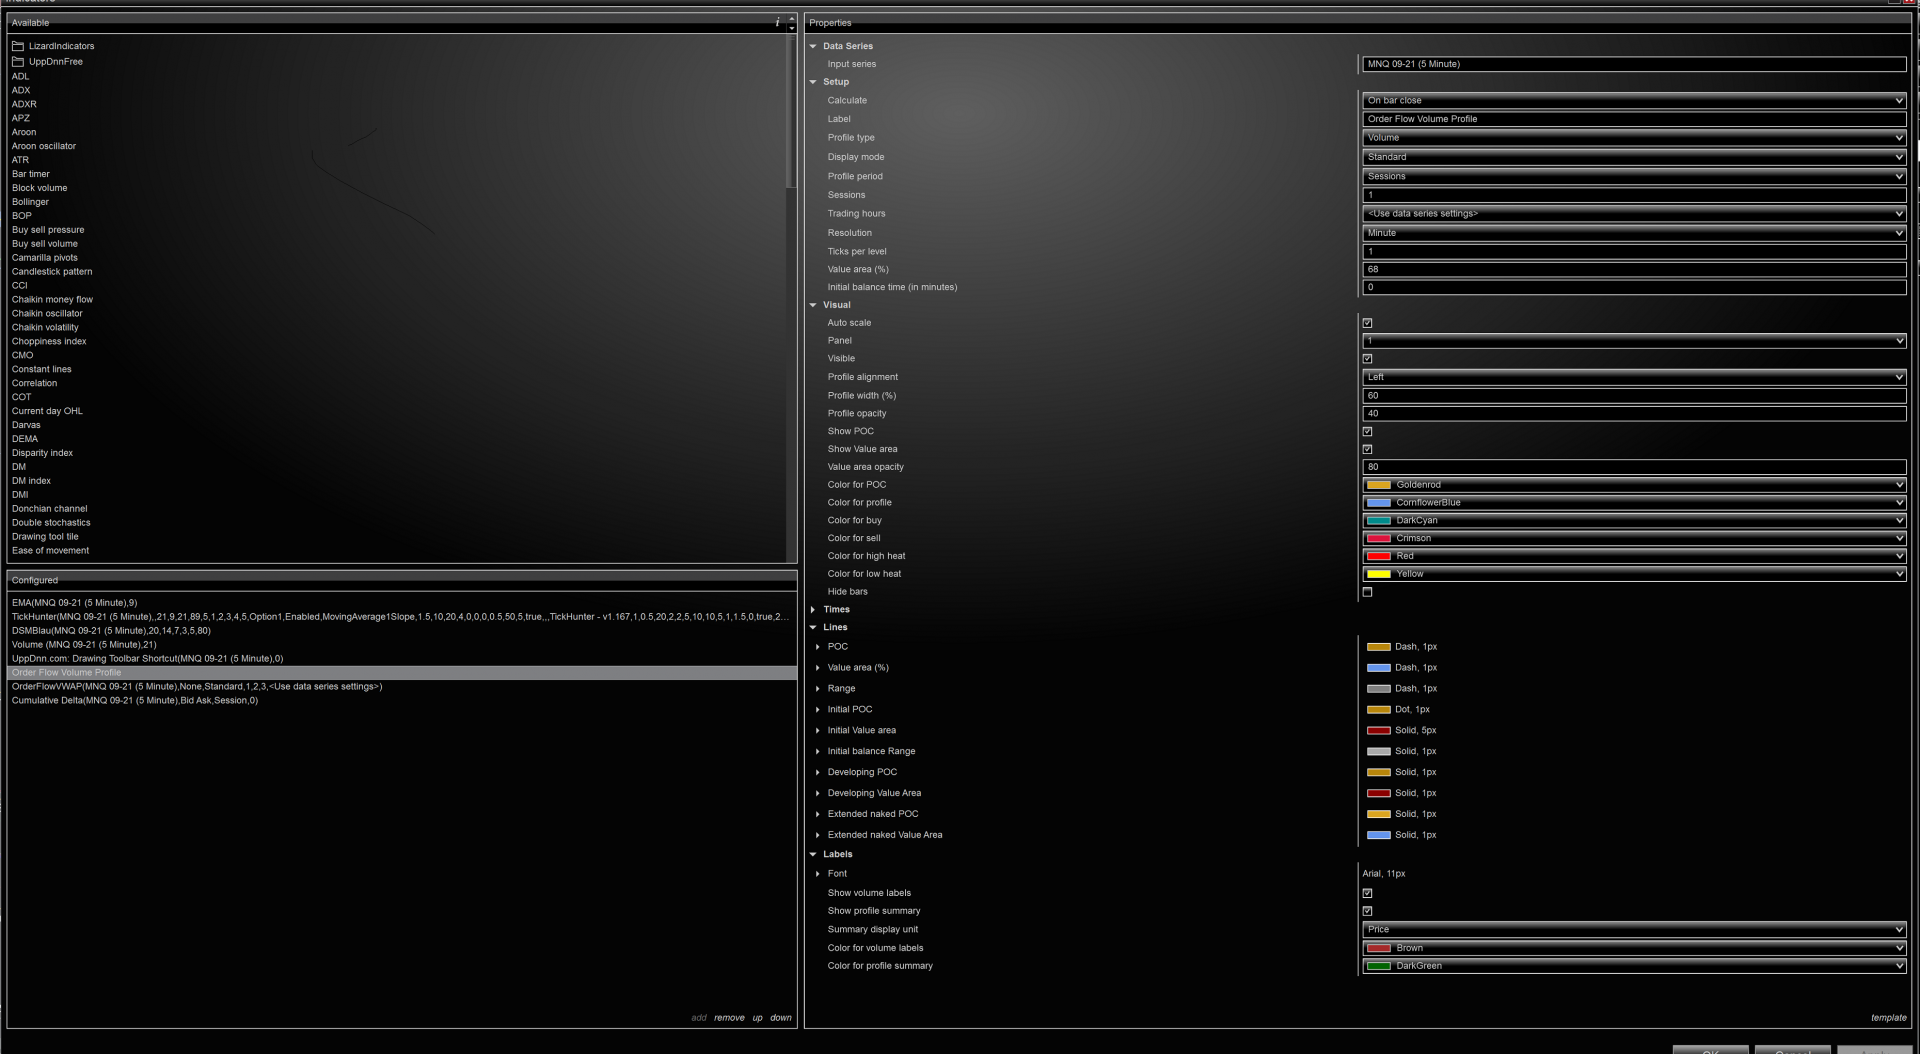Collapse the Setup section

pos(813,82)
